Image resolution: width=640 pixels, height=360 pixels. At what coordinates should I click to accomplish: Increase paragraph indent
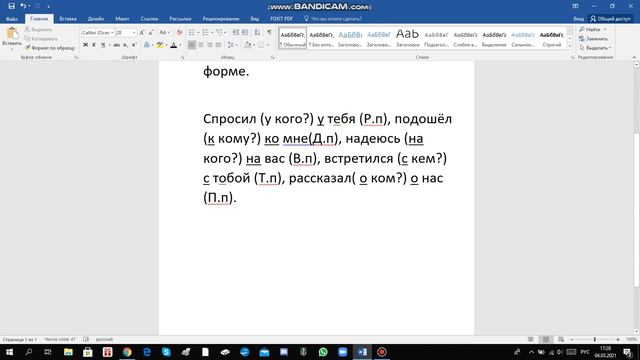[244, 32]
